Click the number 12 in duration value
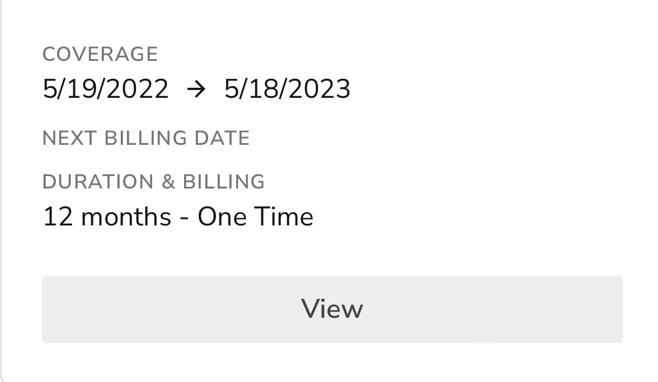This screenshot has width=658, height=382. (x=57, y=217)
